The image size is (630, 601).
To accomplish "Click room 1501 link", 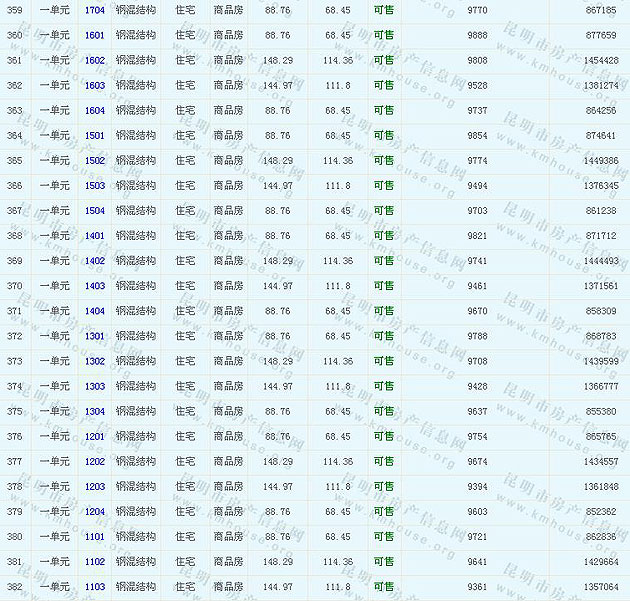I will click(95, 135).
